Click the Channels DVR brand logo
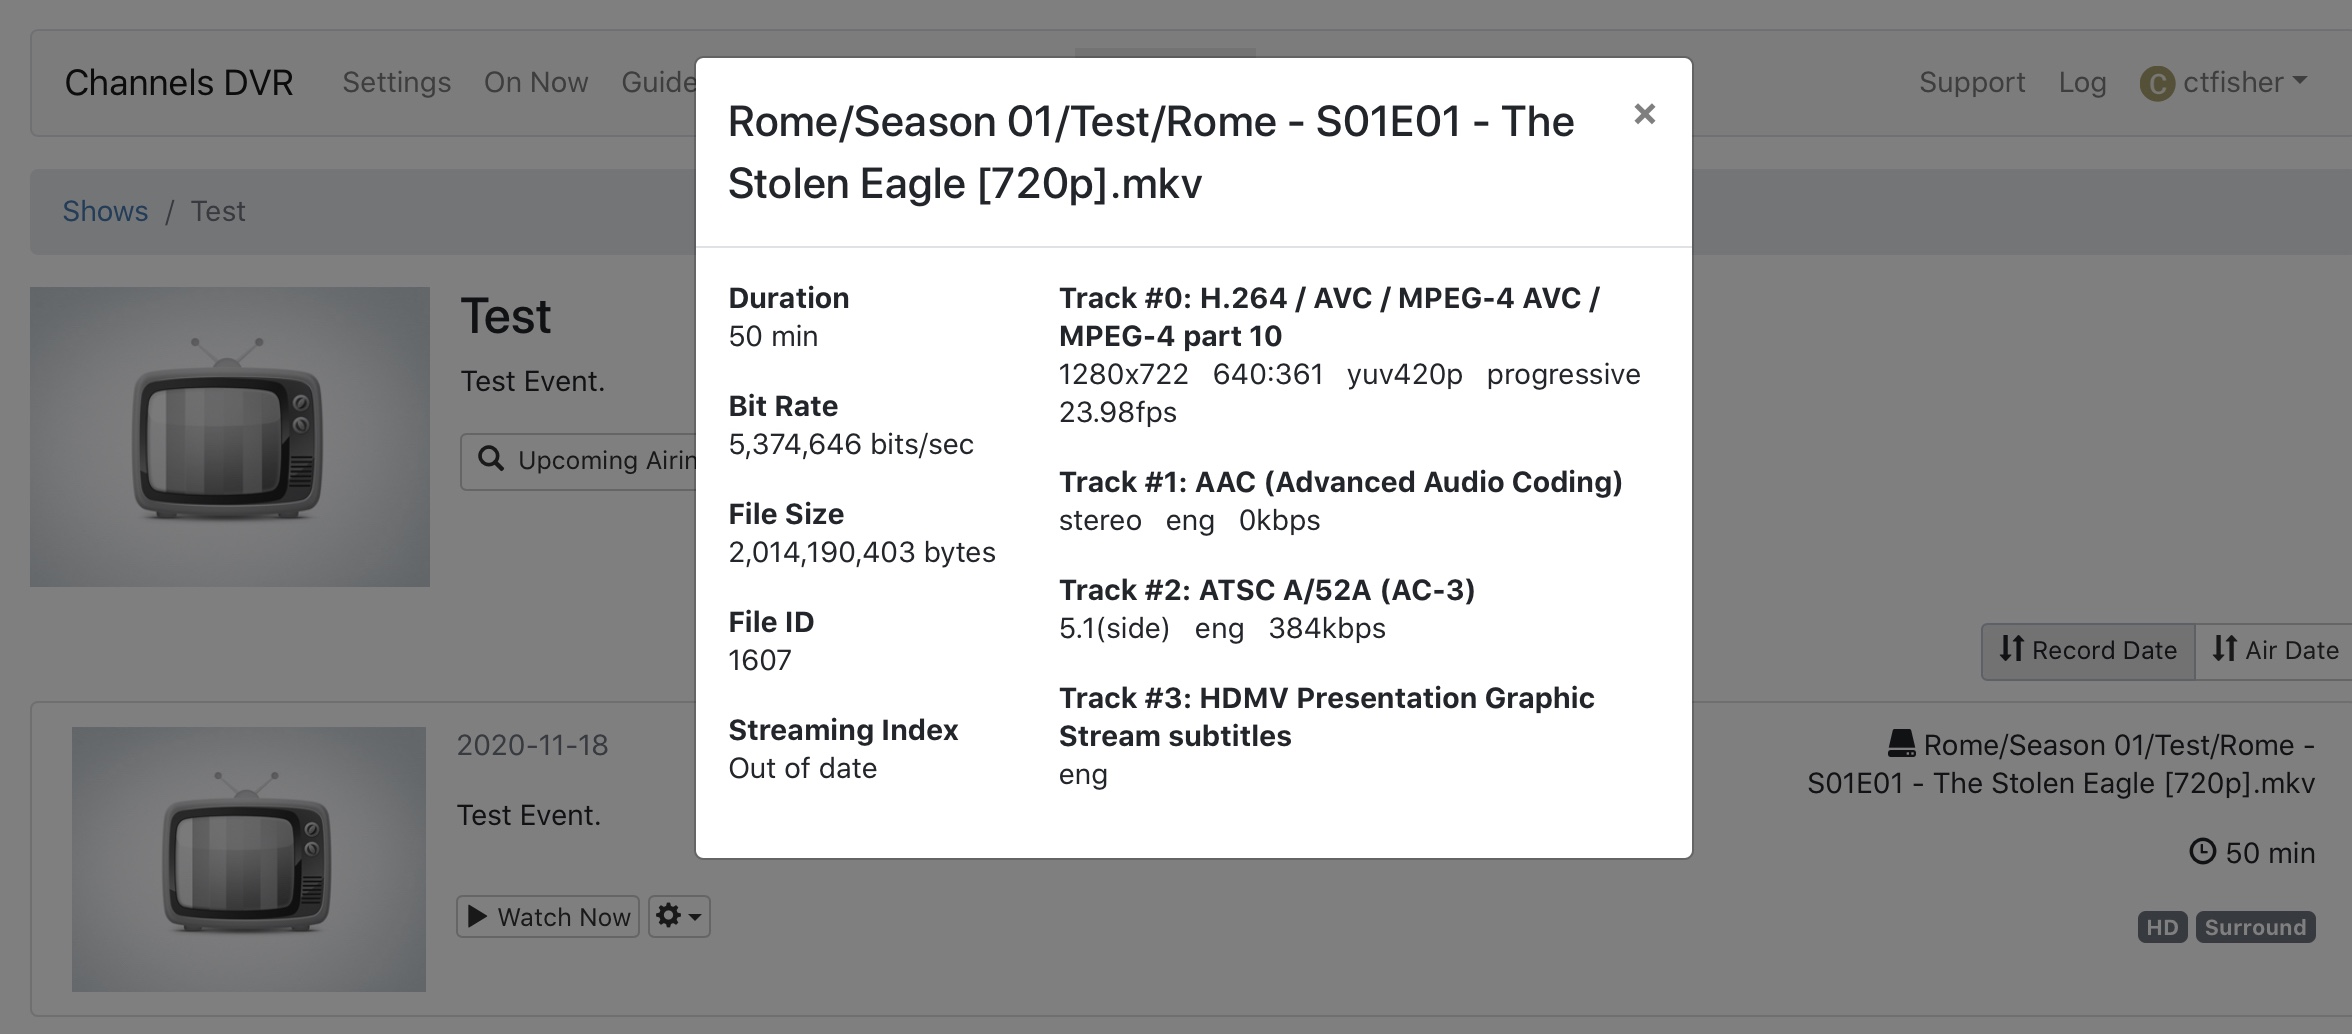Screen dimensions: 2352x1034 (x=179, y=82)
